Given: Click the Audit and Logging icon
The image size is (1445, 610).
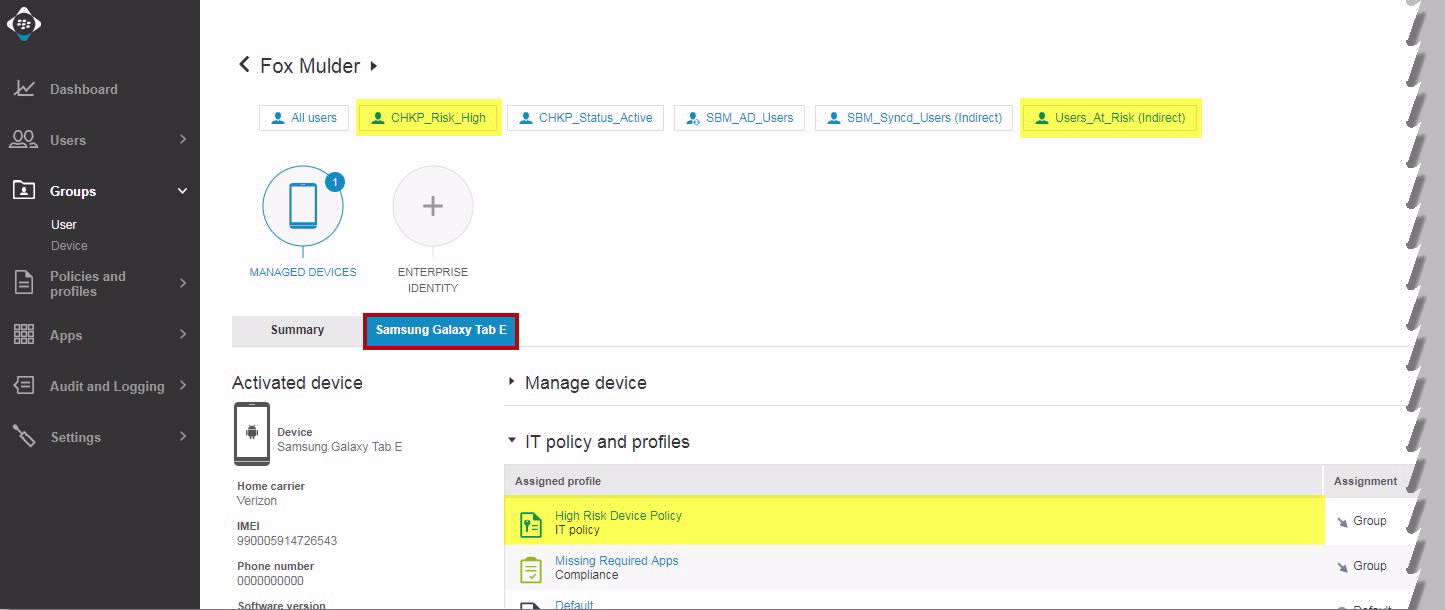Looking at the screenshot, I should click(x=24, y=386).
